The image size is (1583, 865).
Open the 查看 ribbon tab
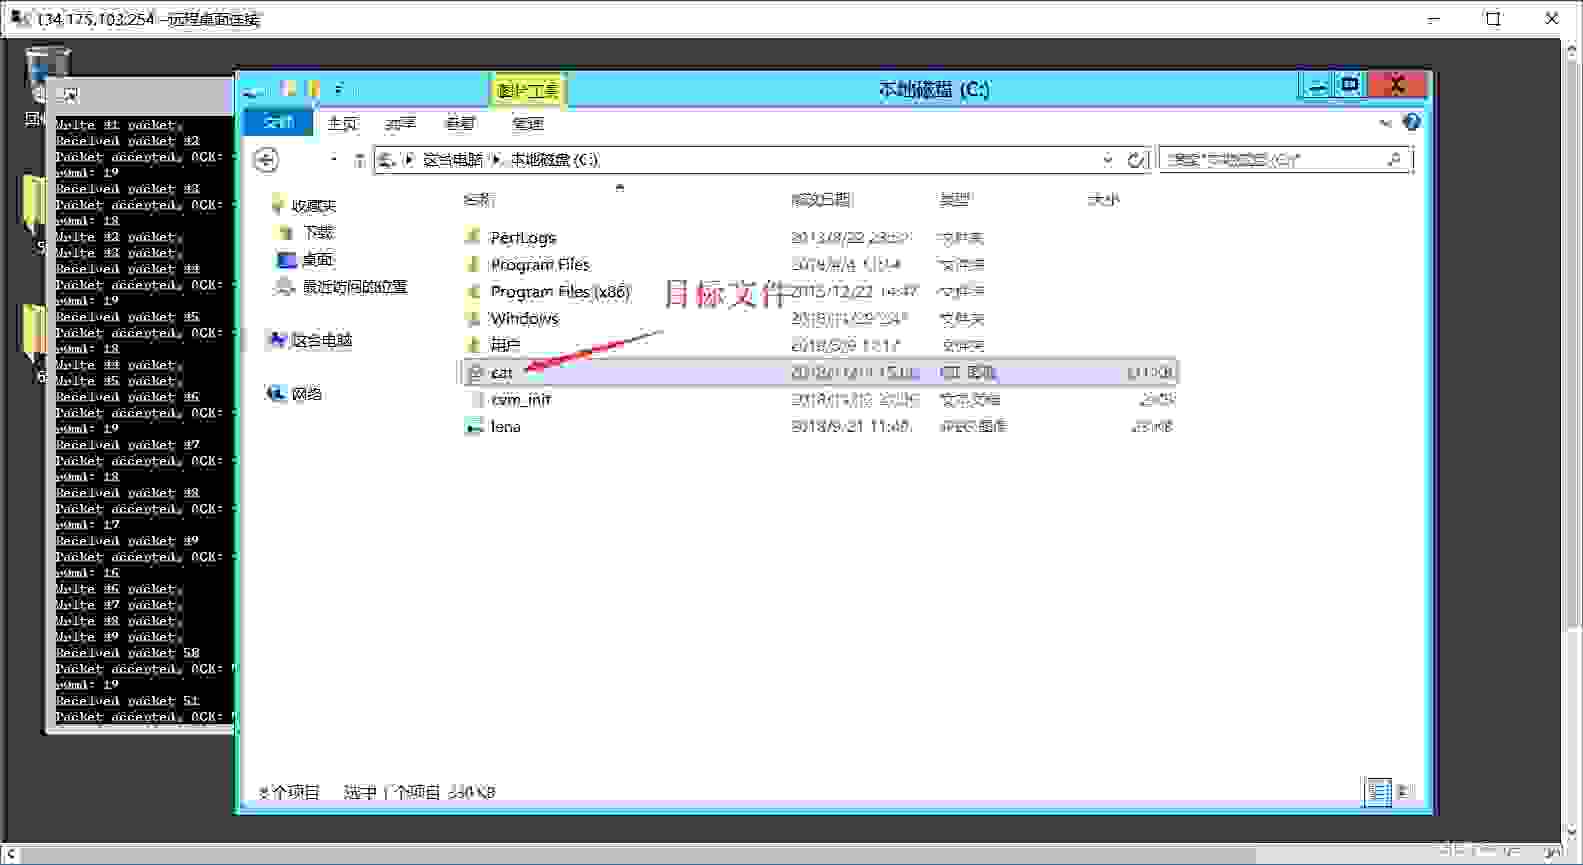pos(460,123)
